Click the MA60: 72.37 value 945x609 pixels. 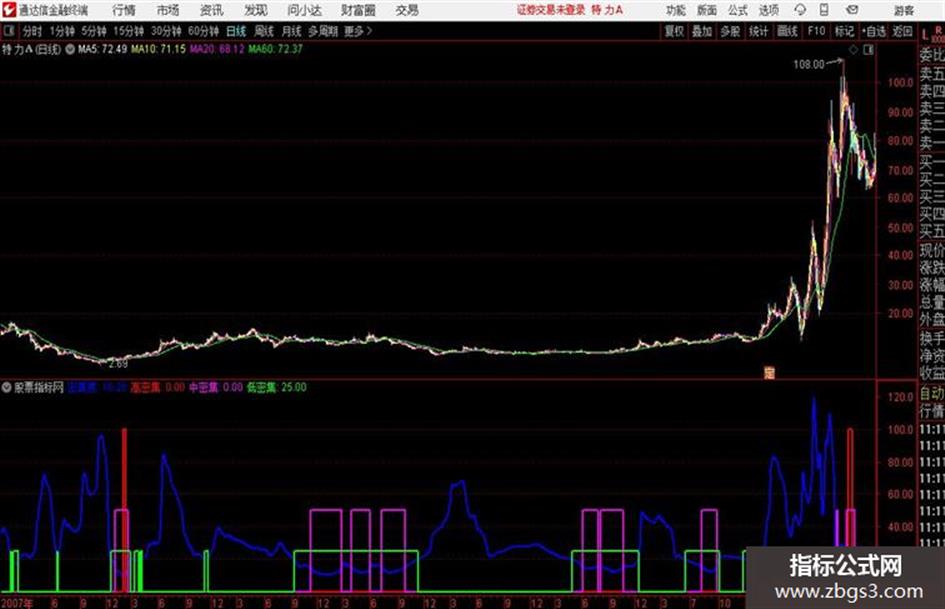tap(275, 49)
